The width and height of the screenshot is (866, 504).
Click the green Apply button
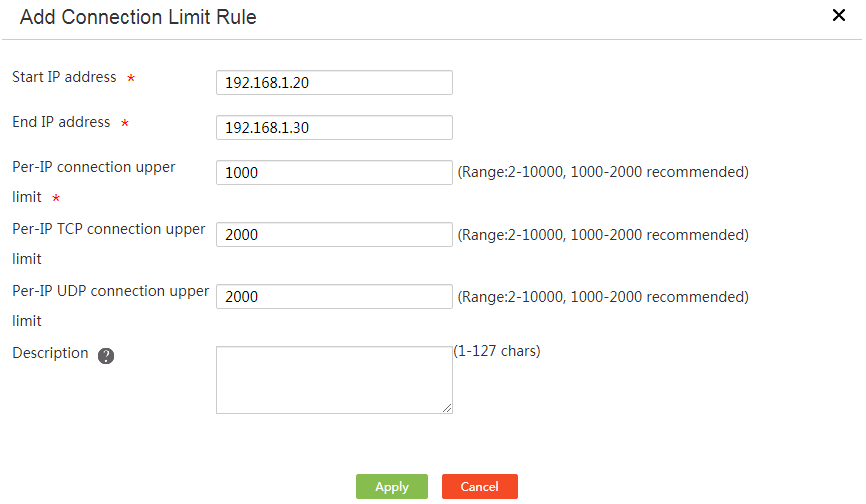pos(392,486)
